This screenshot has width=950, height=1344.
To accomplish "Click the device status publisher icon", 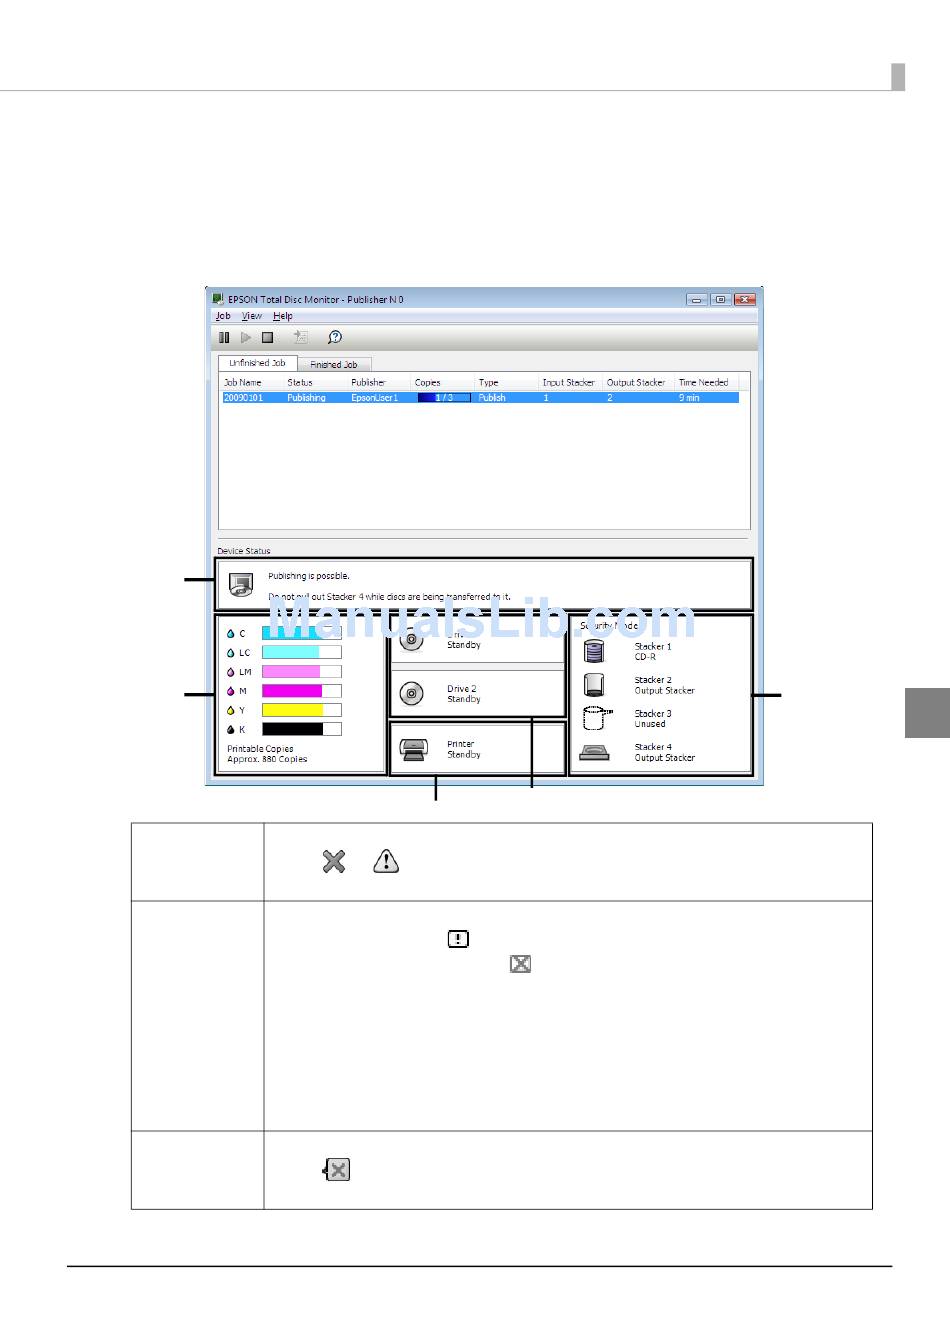I will pyautogui.click(x=241, y=585).
